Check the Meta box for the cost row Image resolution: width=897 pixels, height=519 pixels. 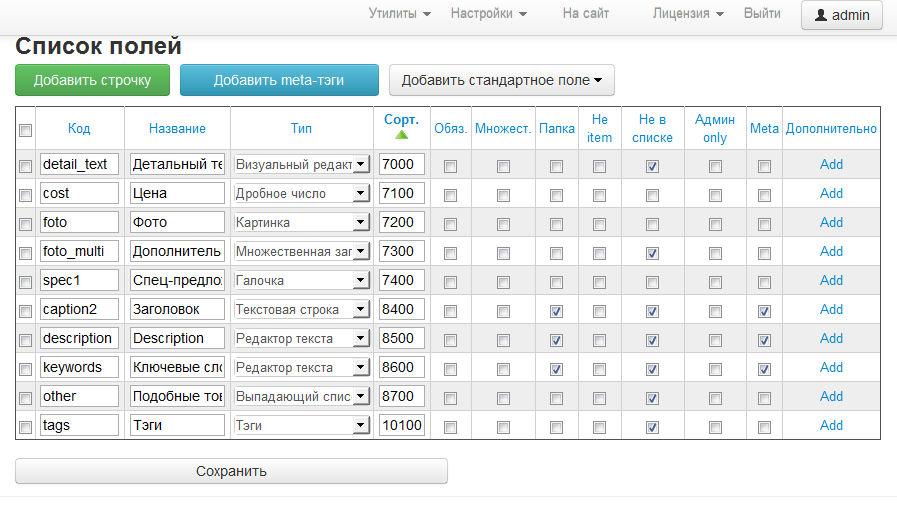[x=764, y=195]
